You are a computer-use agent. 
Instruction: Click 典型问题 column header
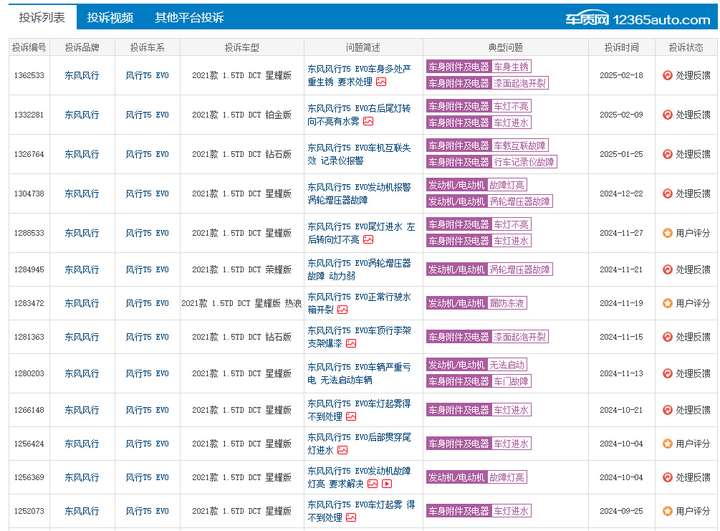pyautogui.click(x=505, y=47)
